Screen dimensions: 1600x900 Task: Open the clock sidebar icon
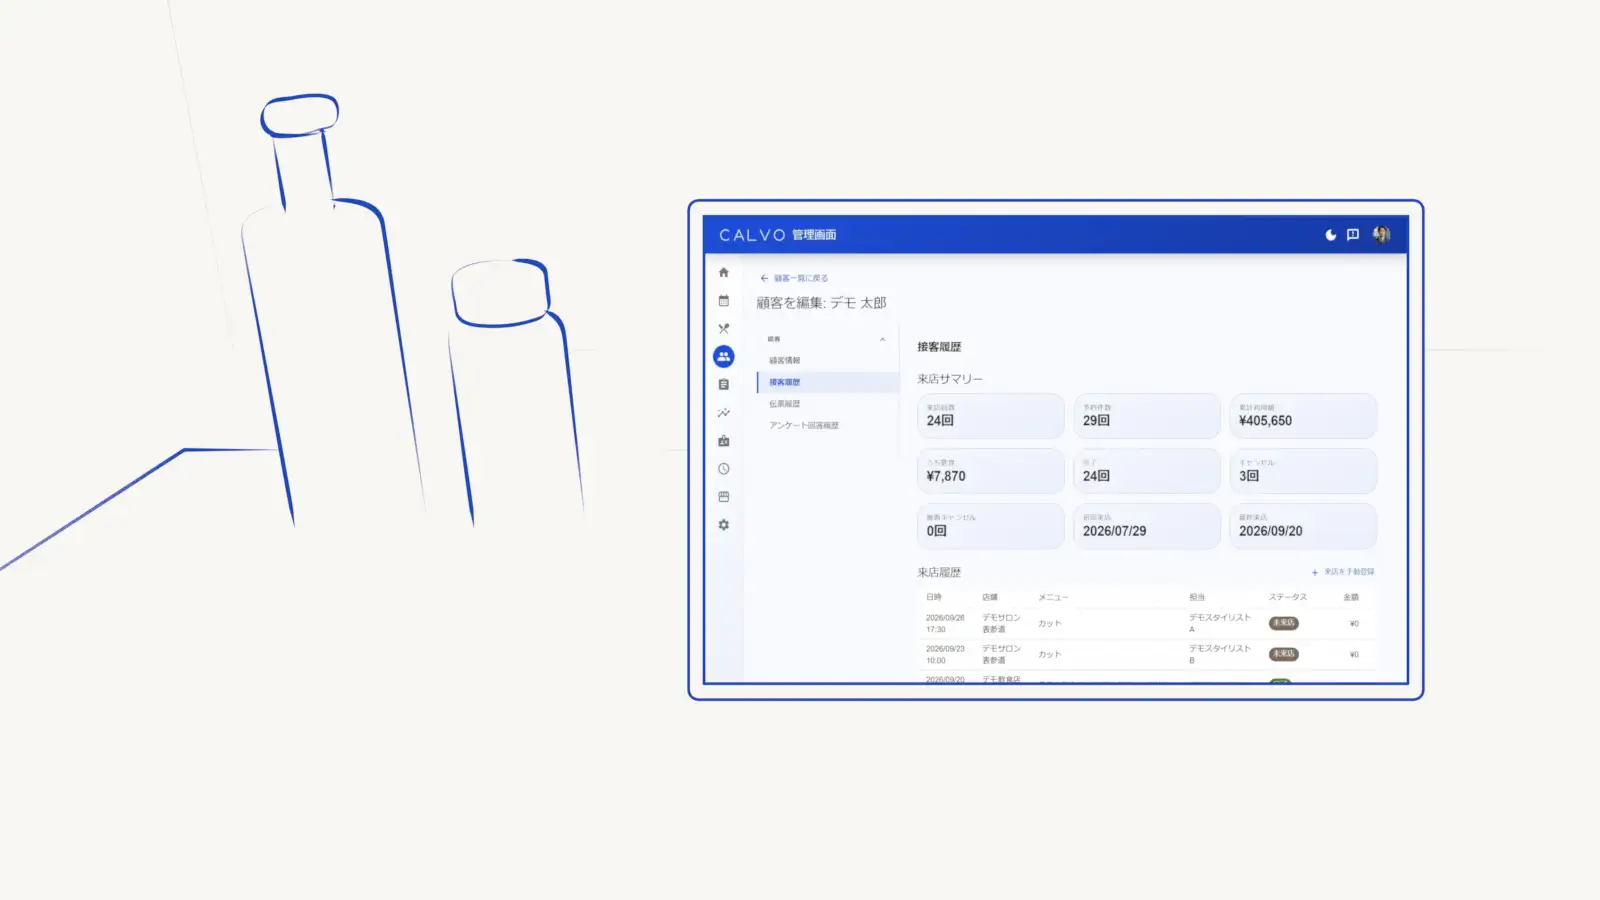pos(724,469)
